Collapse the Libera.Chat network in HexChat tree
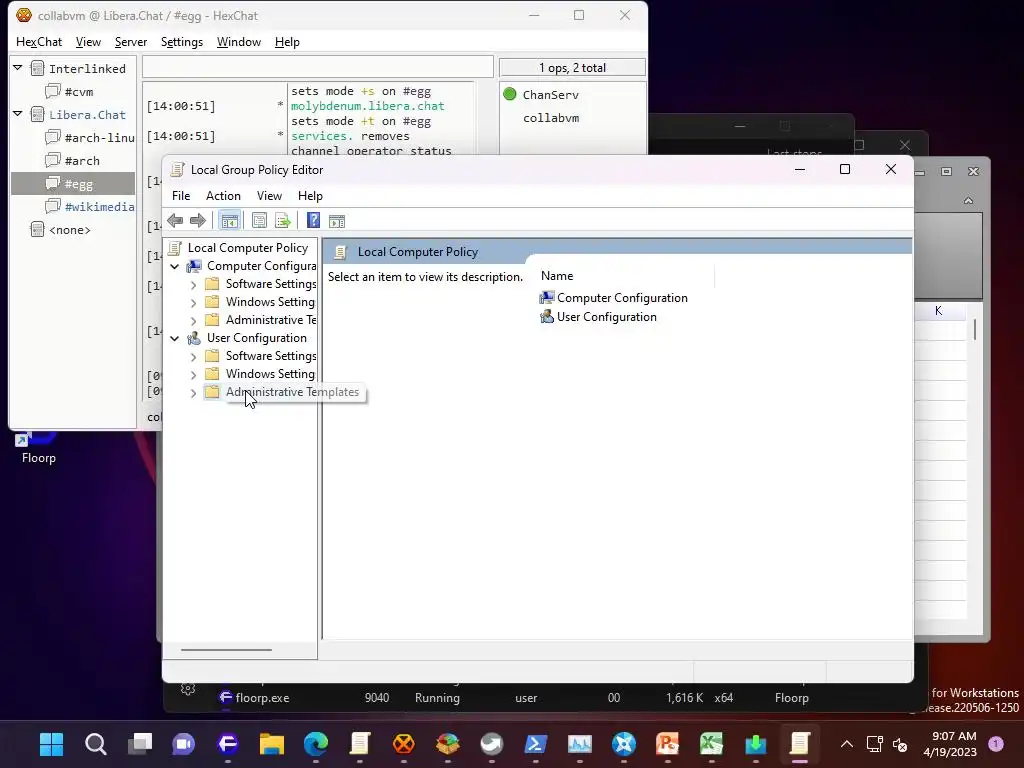This screenshot has height=768, width=1024. [x=18, y=114]
